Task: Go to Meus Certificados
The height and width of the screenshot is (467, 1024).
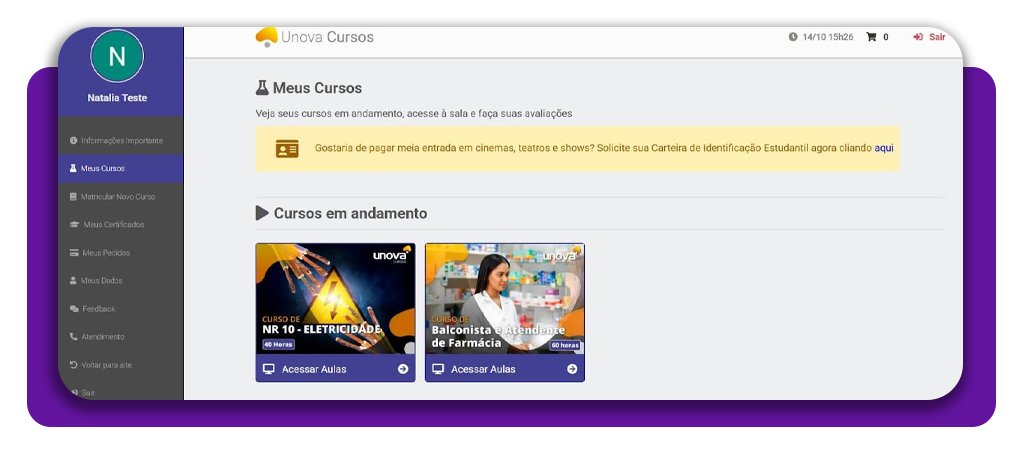Action: pos(121,225)
